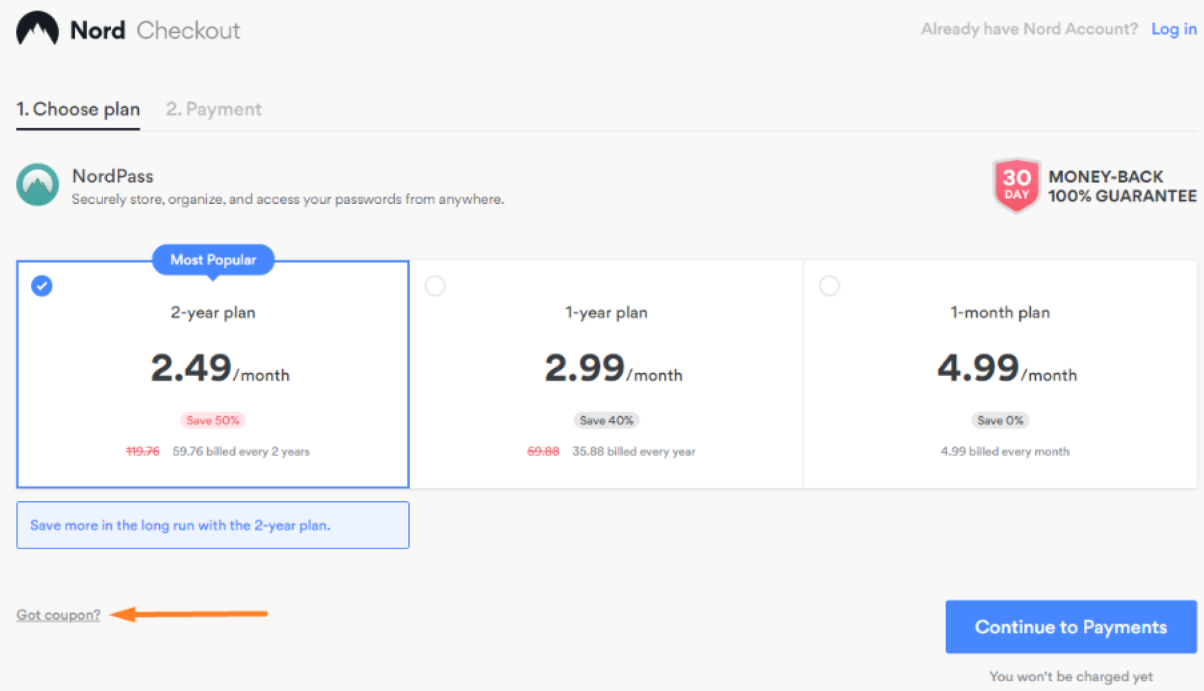Screen dimensions: 1204x691
Task: Click the 2.99/month price
Action: click(613, 369)
